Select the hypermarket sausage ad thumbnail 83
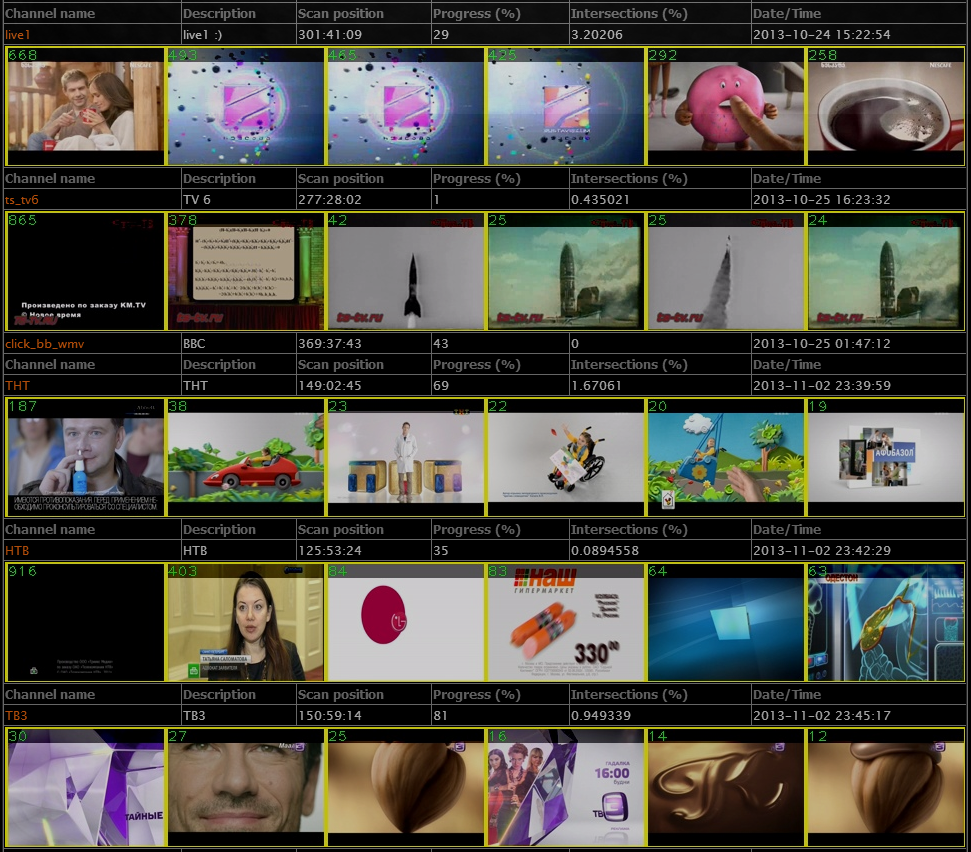 pos(565,622)
